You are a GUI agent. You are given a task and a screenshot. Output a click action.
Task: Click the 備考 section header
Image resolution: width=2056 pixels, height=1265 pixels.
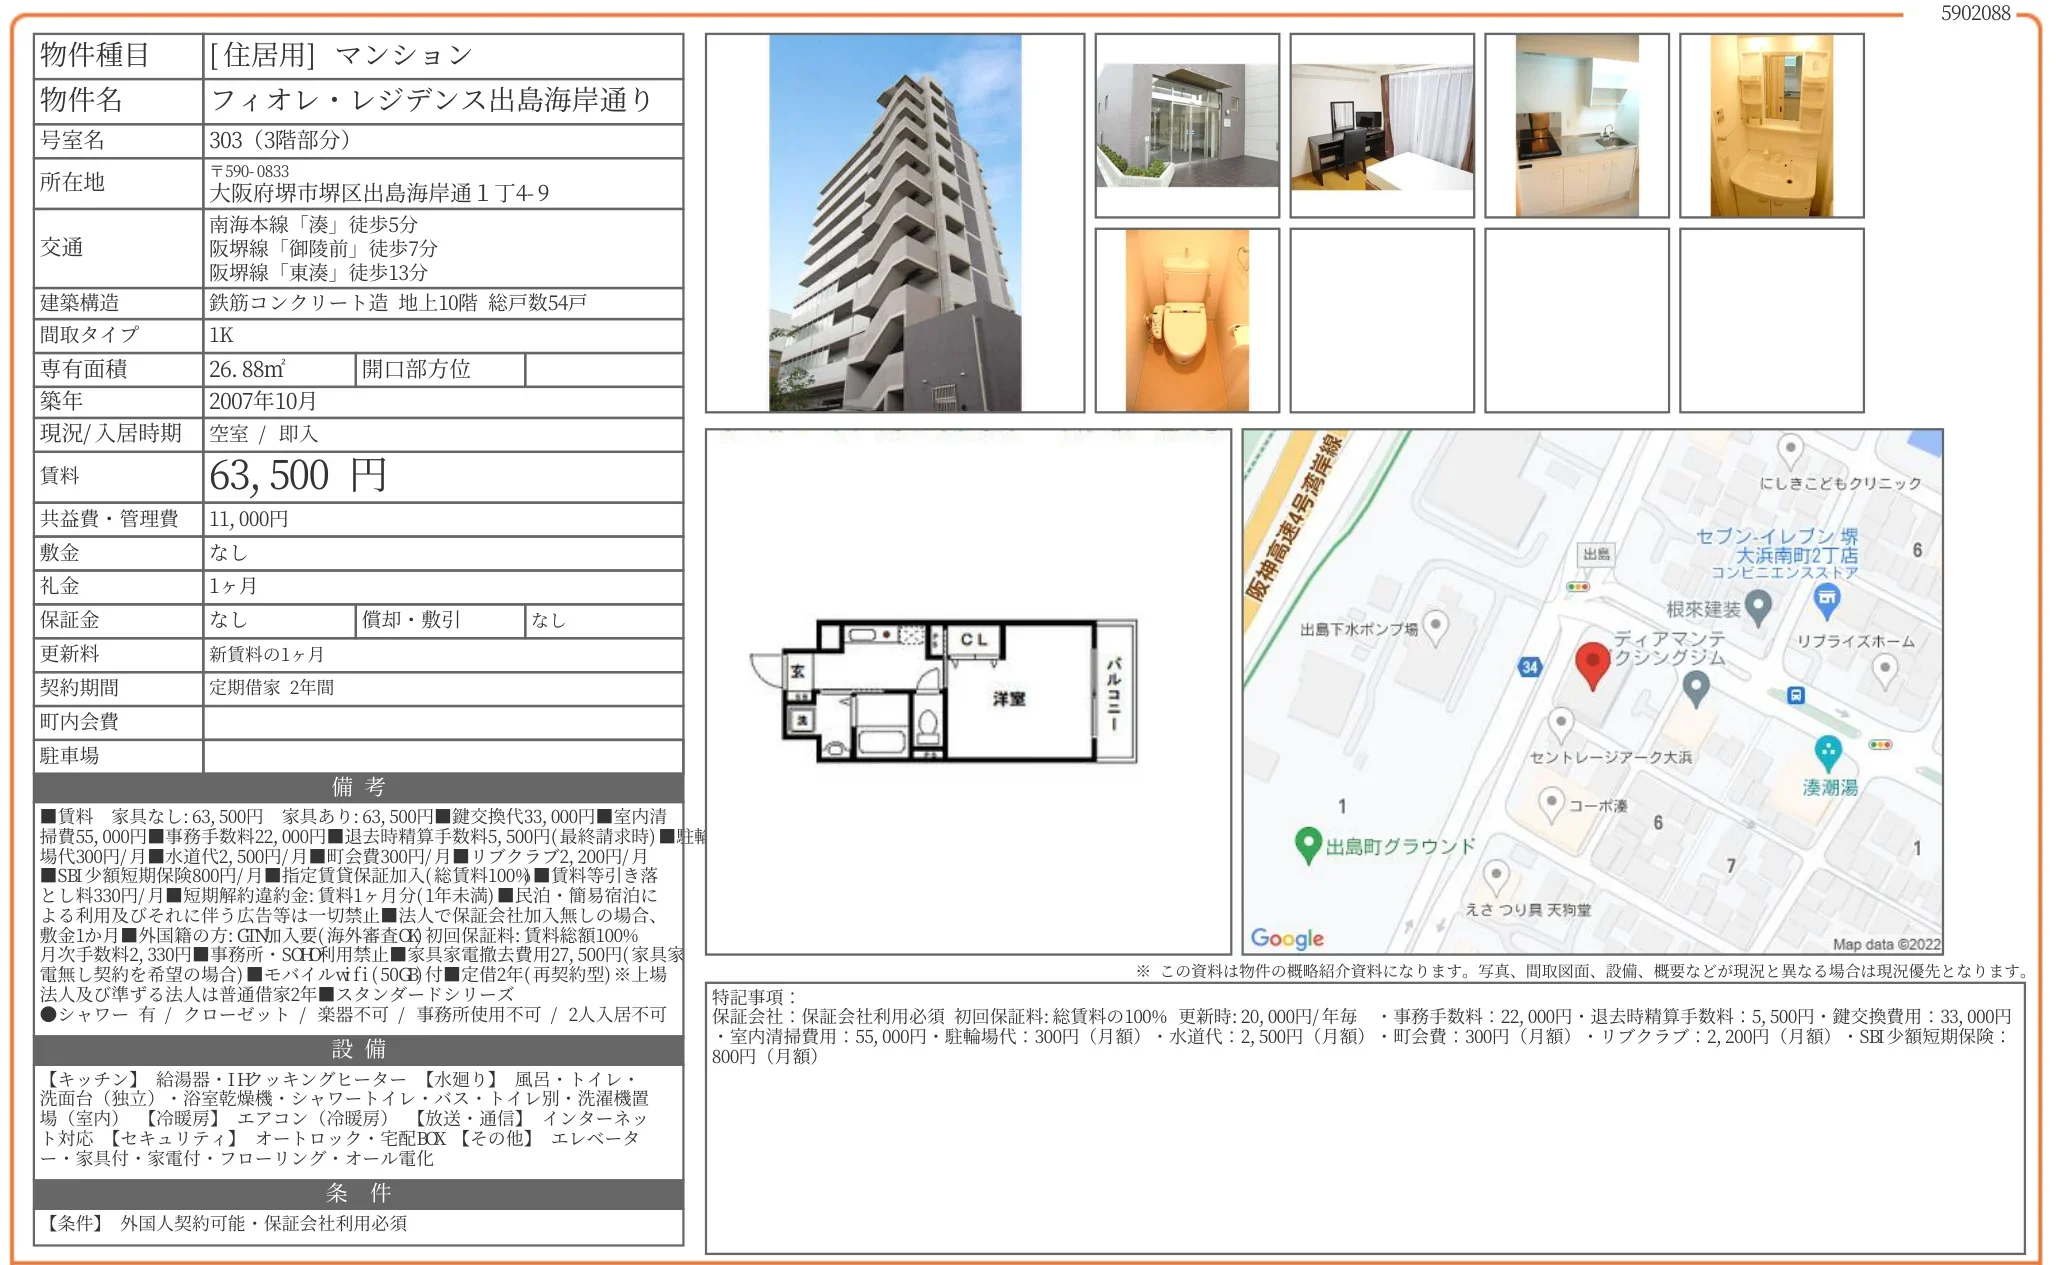click(358, 786)
